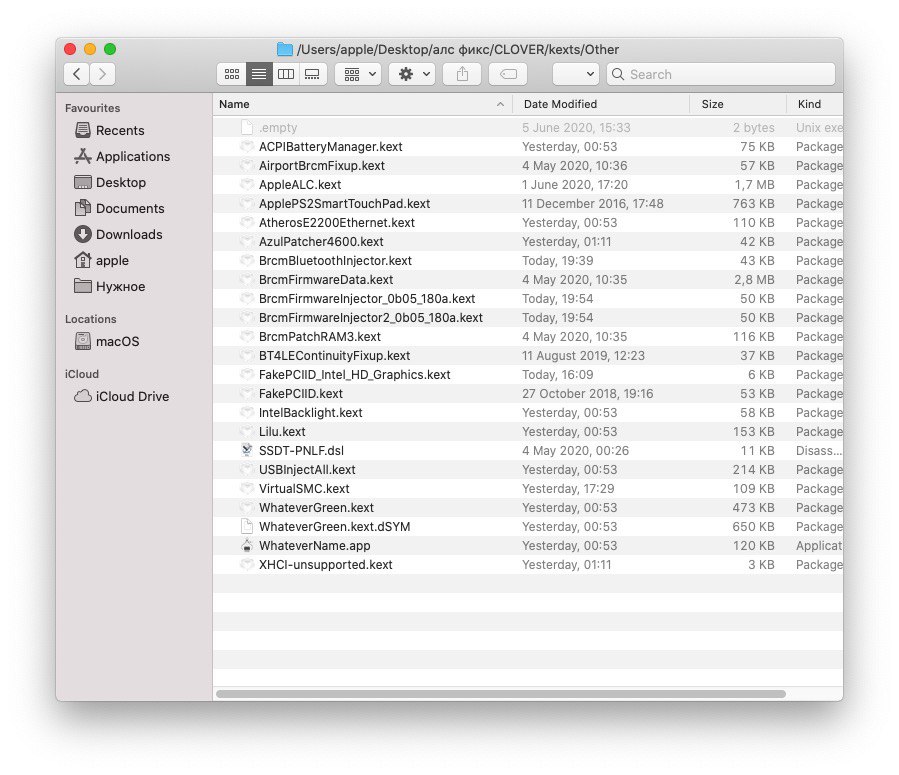Click the 2,8 MB size value

(x=755, y=279)
